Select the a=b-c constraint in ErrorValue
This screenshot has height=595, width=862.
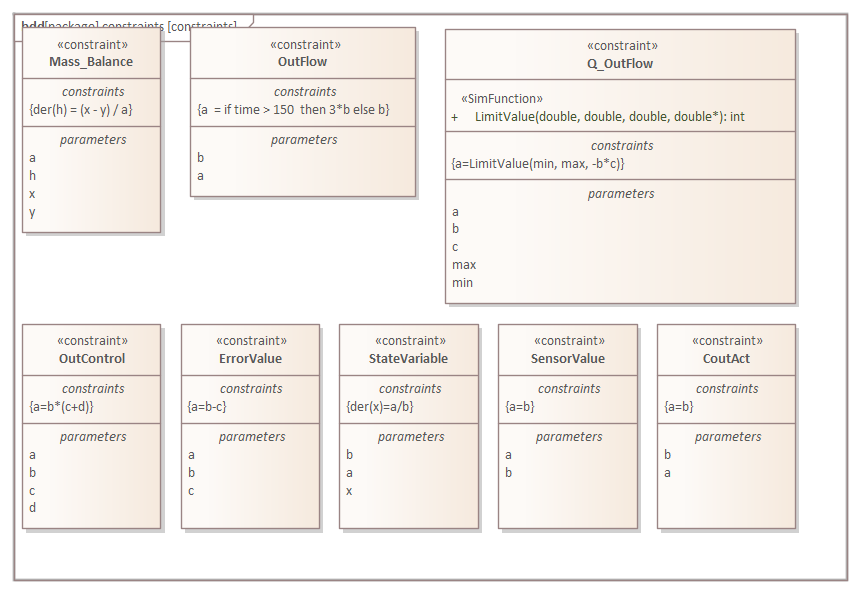point(207,406)
